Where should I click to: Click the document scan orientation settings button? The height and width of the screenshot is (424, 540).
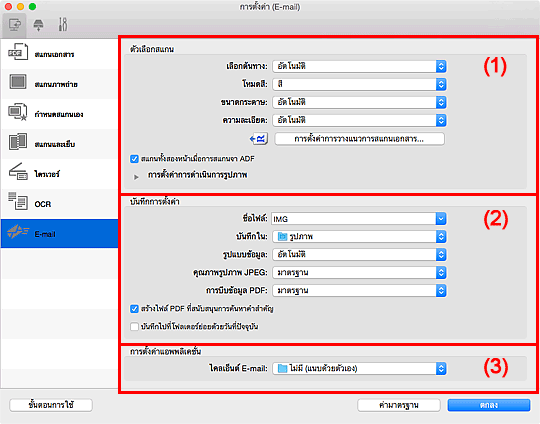[359, 139]
